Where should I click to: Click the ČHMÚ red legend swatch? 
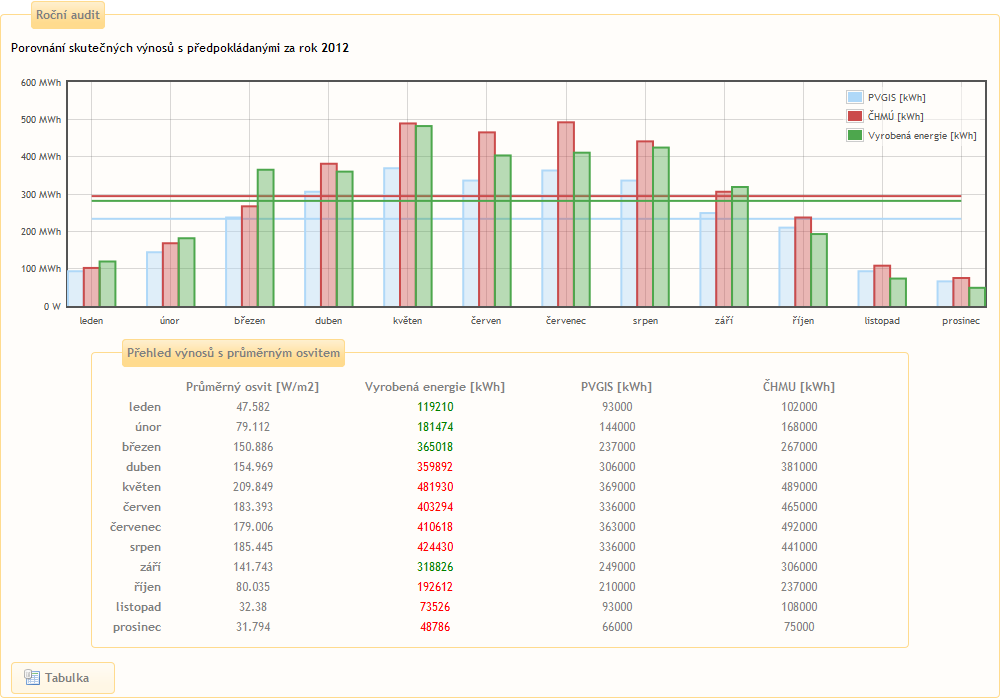click(x=854, y=117)
